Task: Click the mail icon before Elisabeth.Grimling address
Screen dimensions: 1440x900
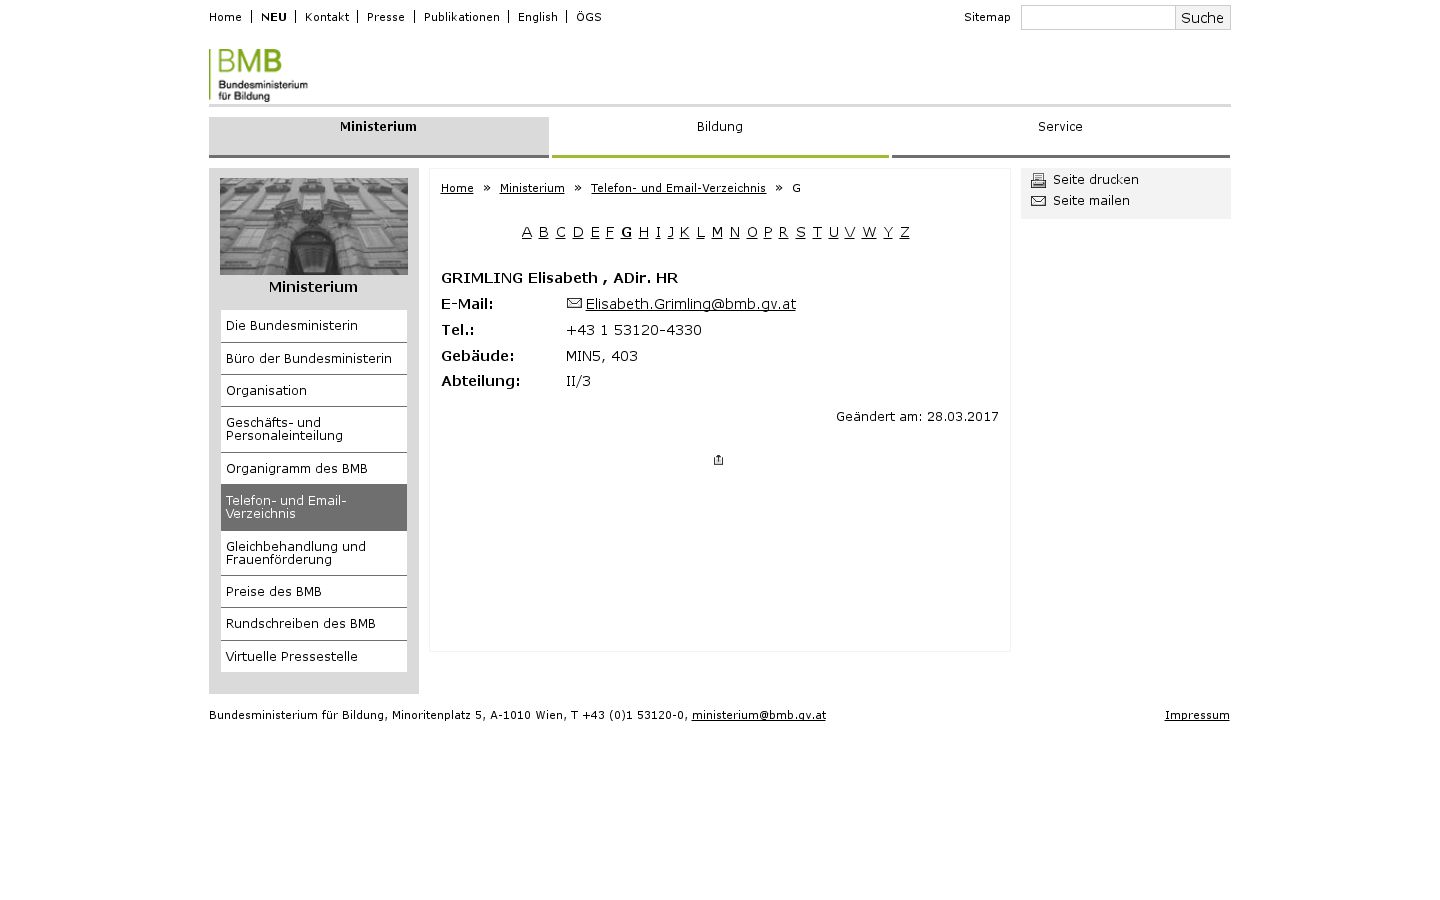Action: pos(574,303)
